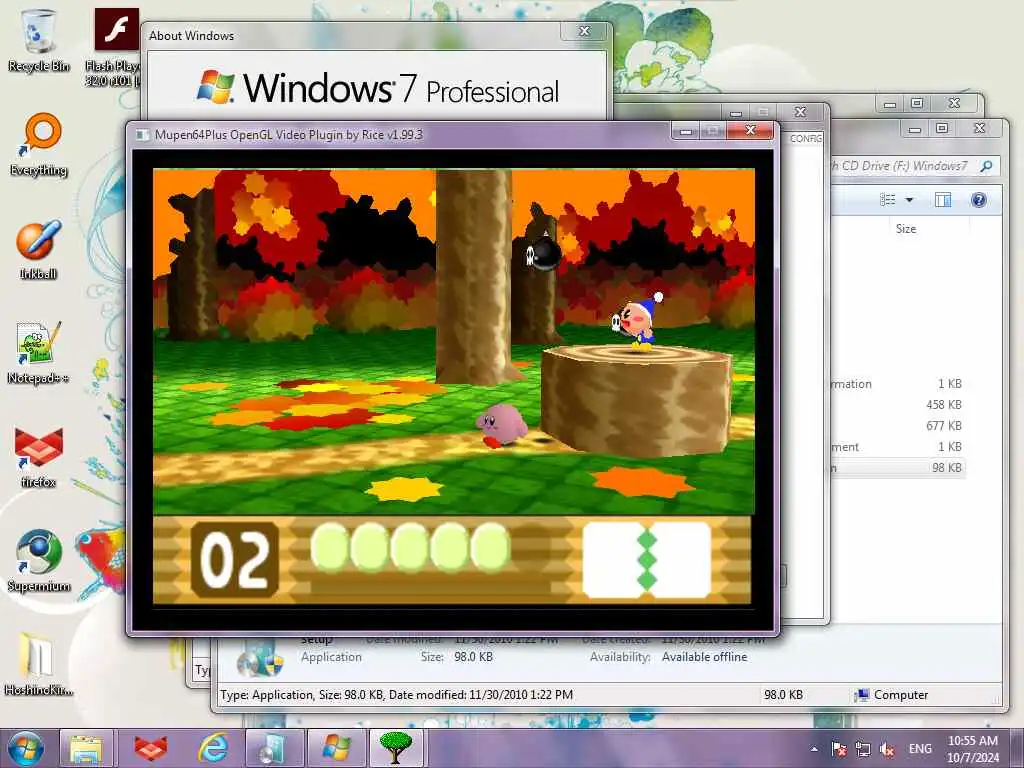
Task: Launch firefox desktop shortcut
Action: pos(38,457)
